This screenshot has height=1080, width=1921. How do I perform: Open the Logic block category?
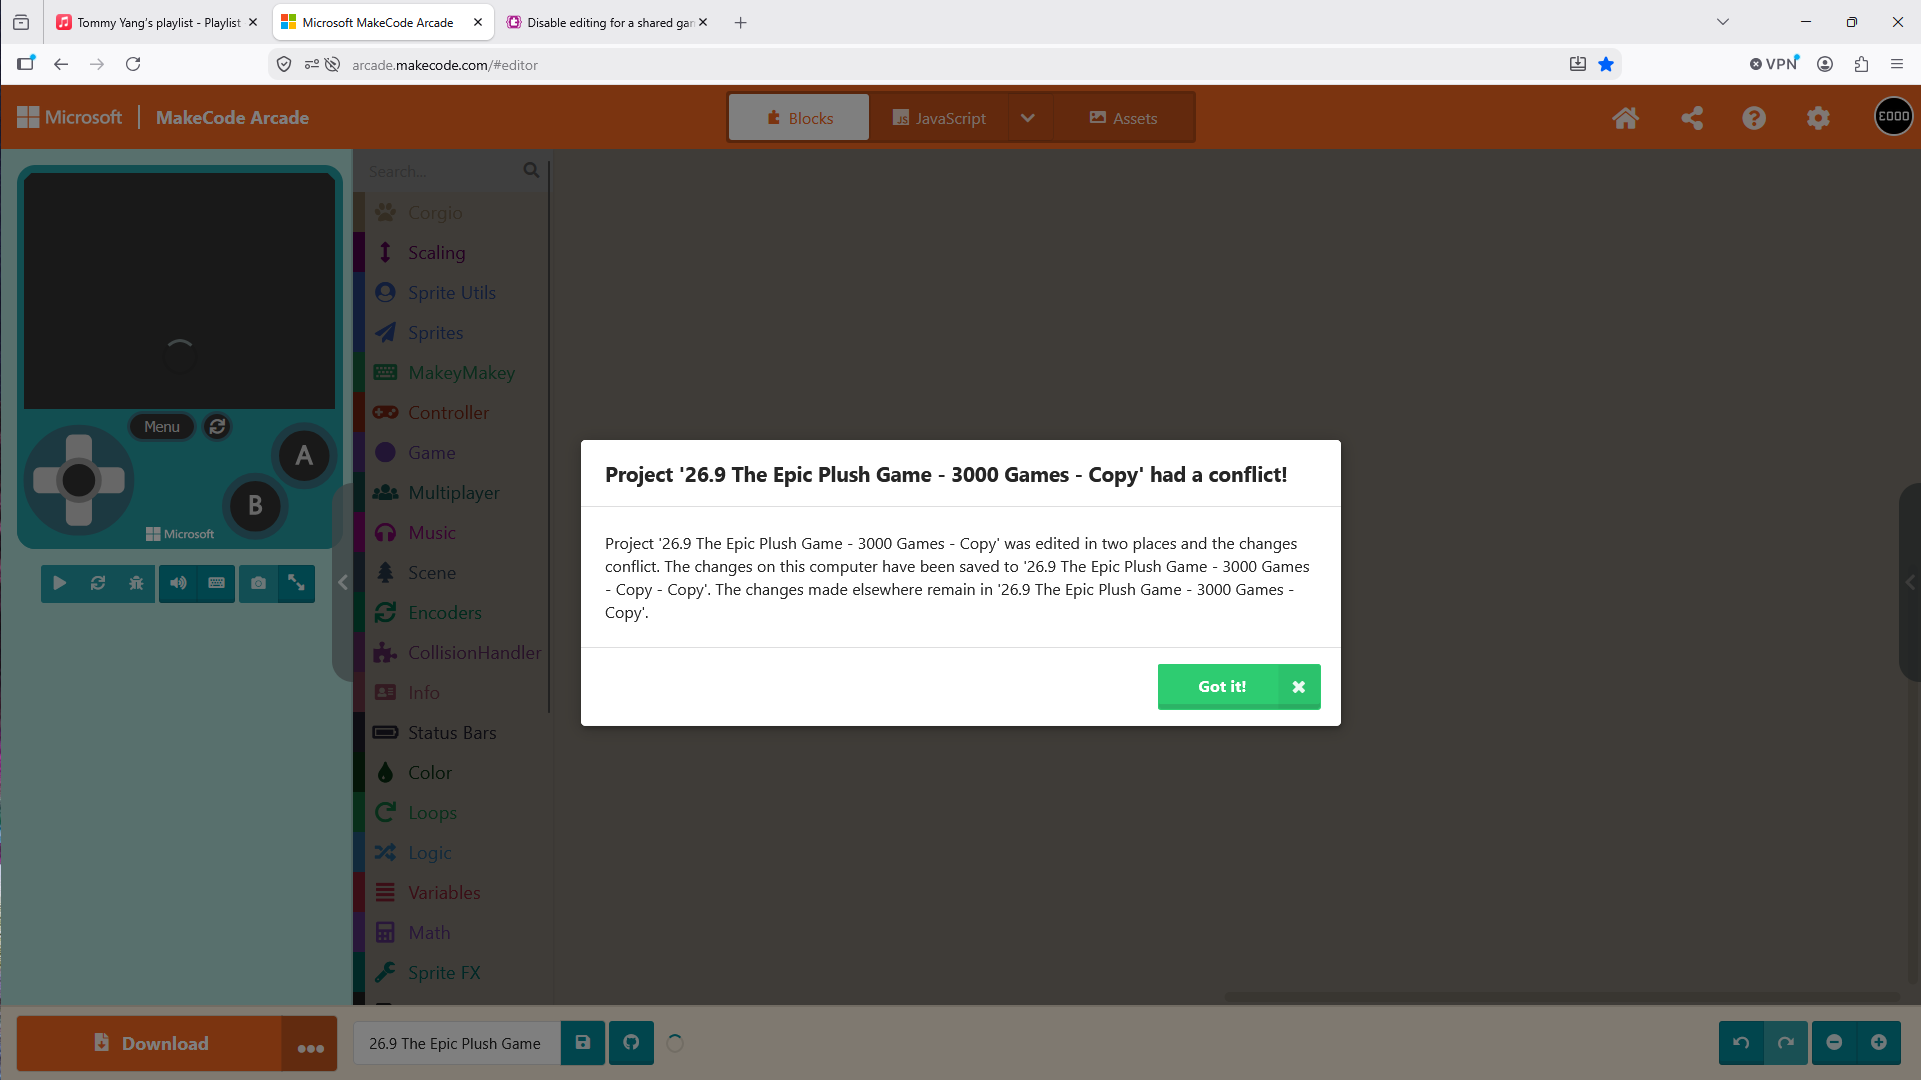click(451, 853)
